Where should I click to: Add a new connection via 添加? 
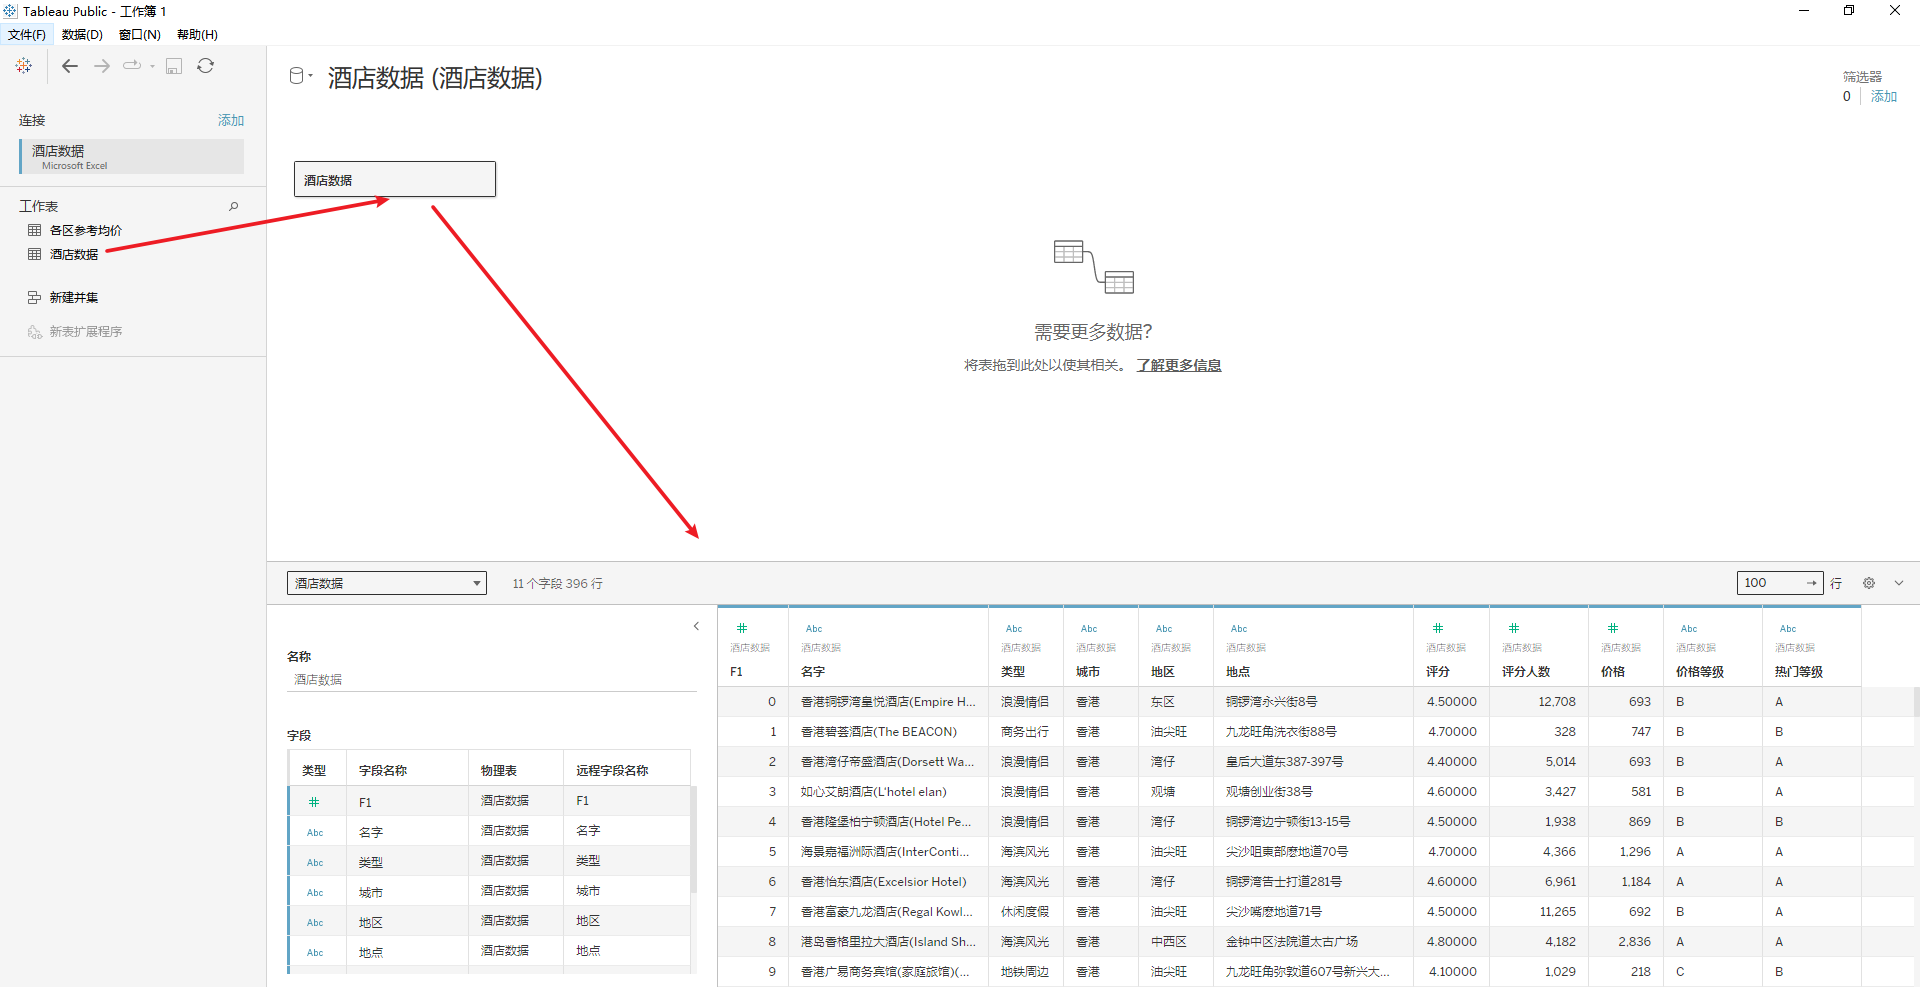pyautogui.click(x=231, y=120)
